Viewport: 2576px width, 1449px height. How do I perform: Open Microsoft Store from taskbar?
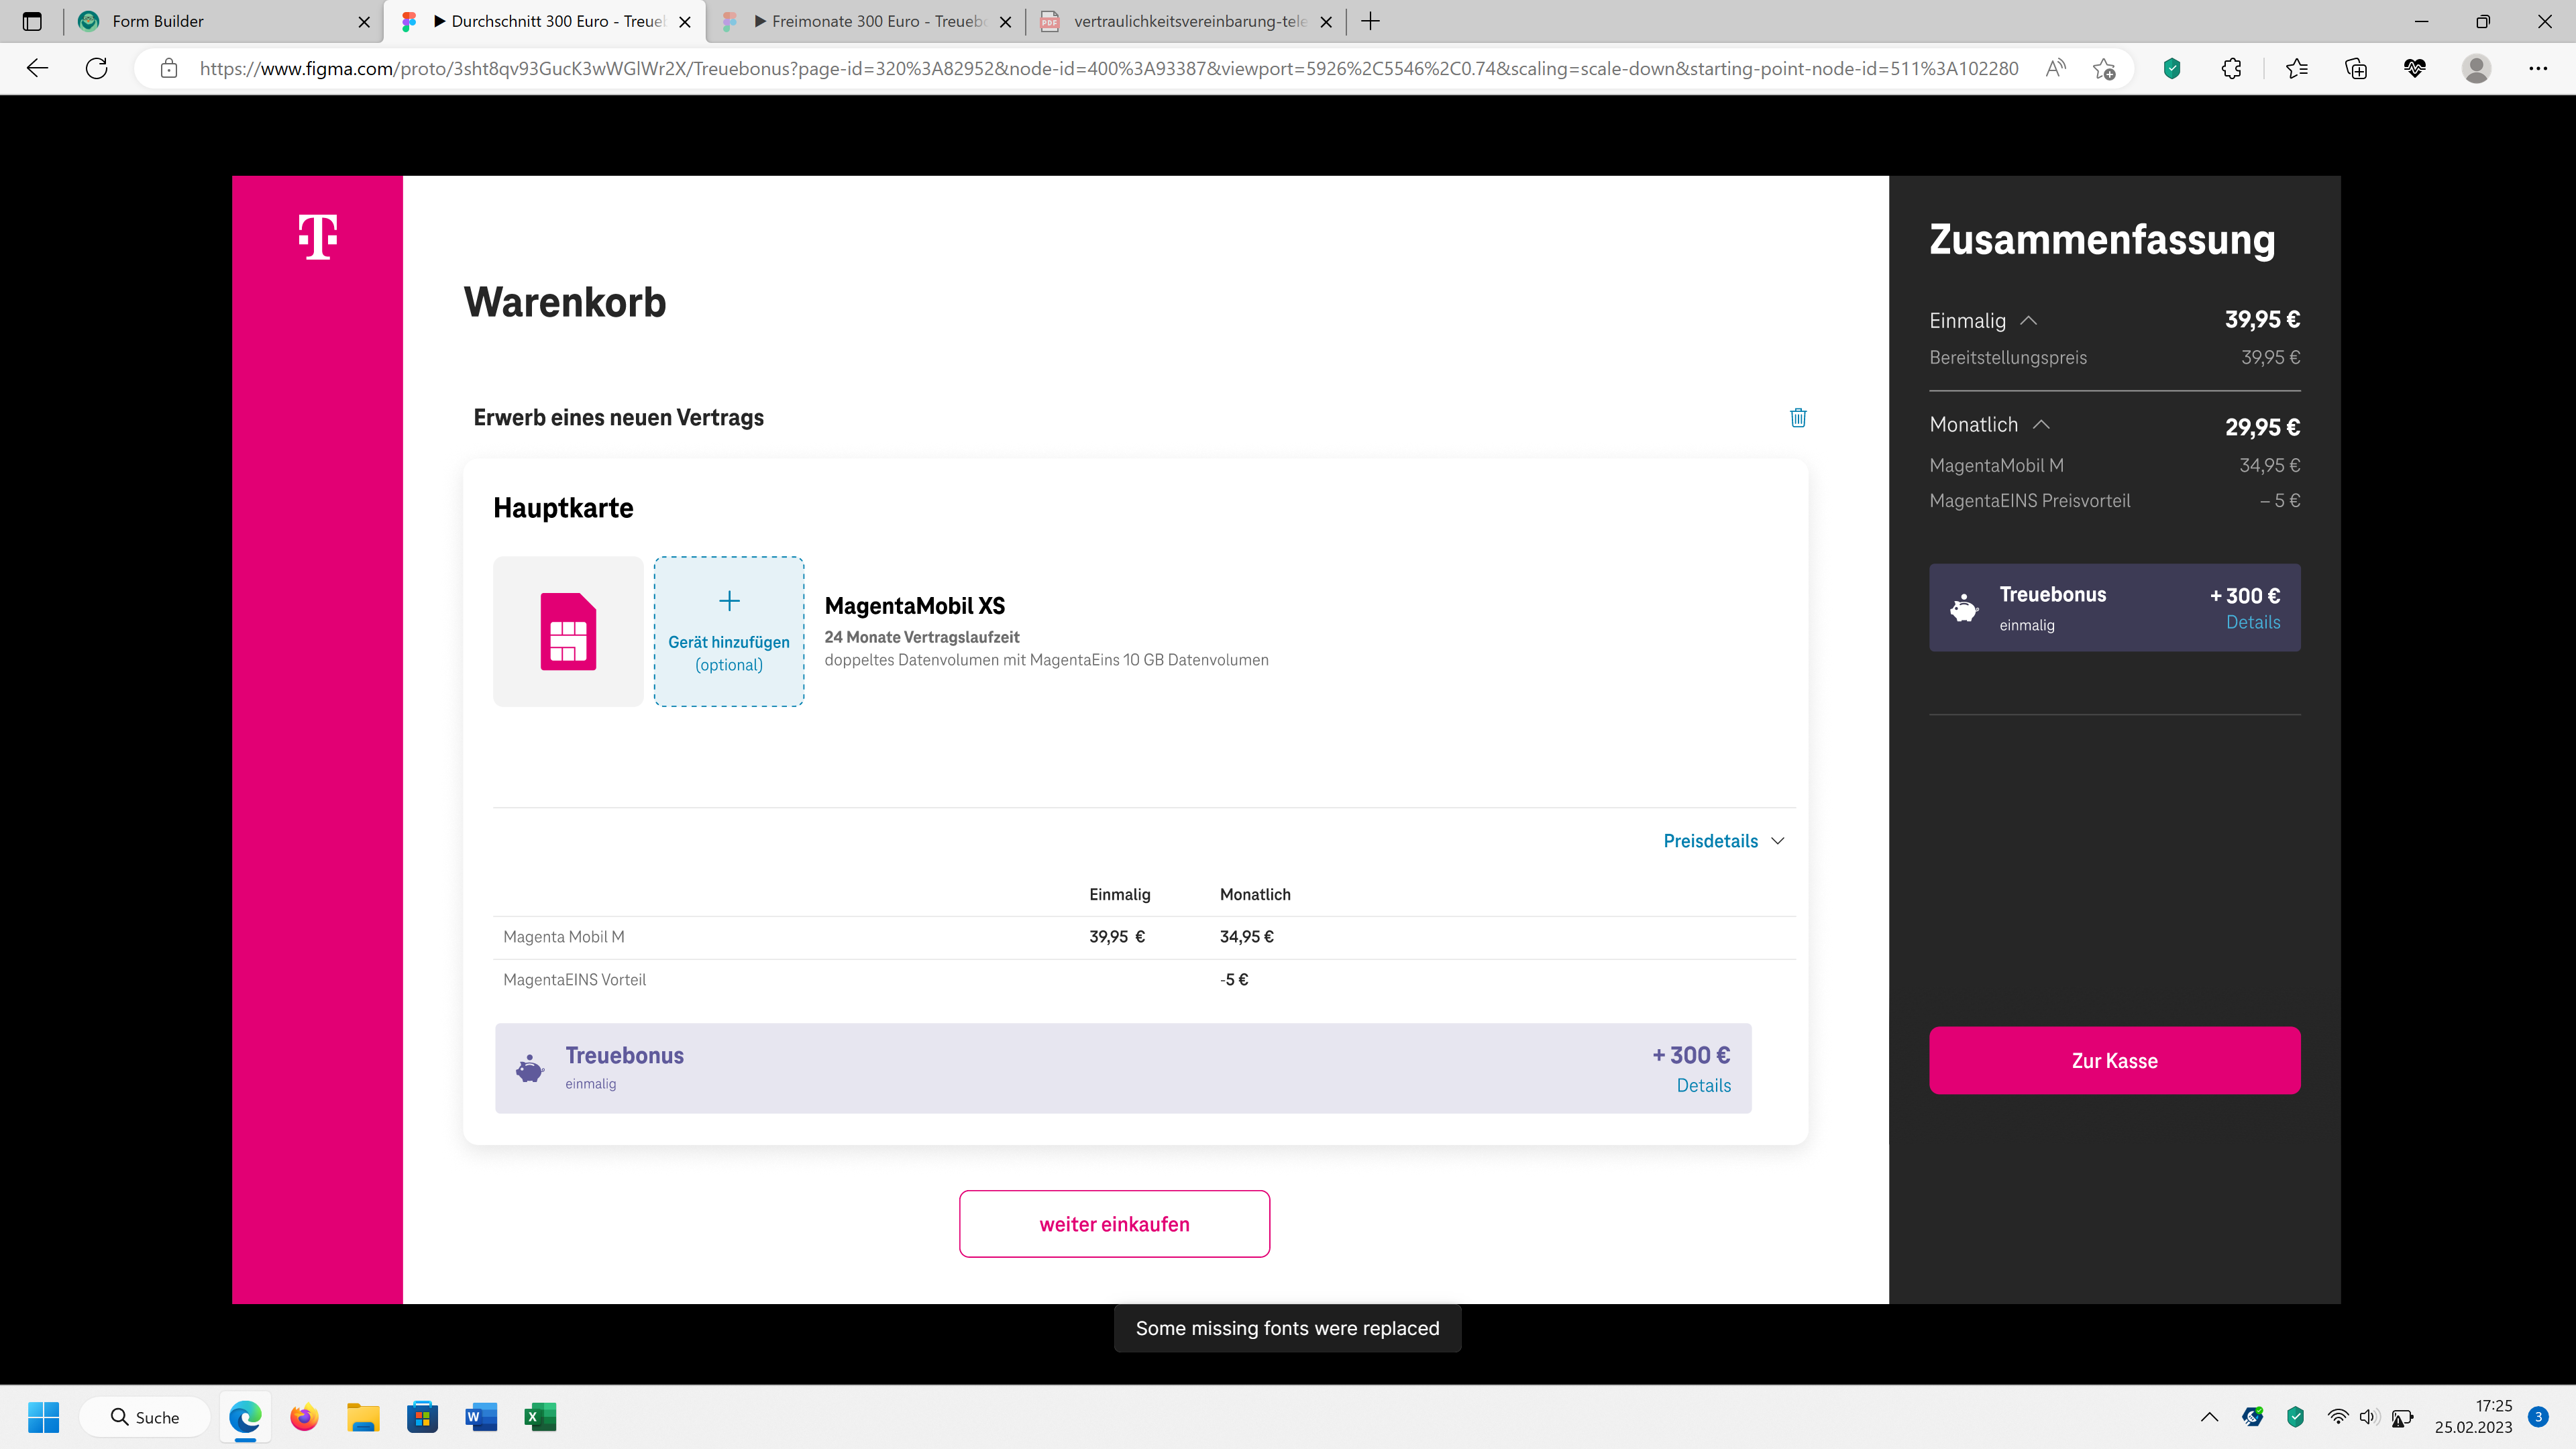(x=422, y=1417)
